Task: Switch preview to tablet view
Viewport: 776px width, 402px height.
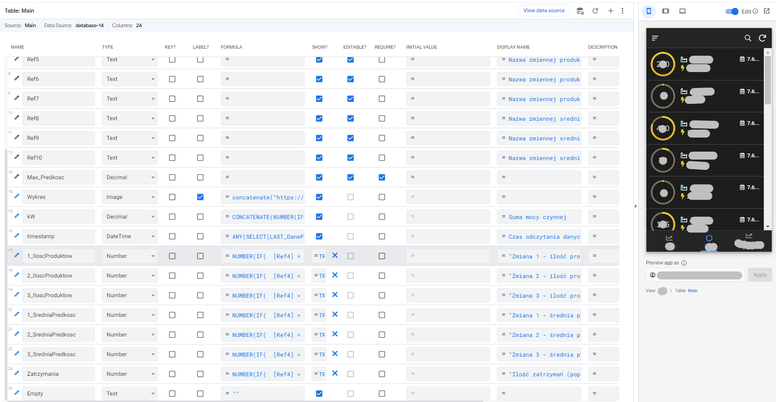Action: (666, 11)
